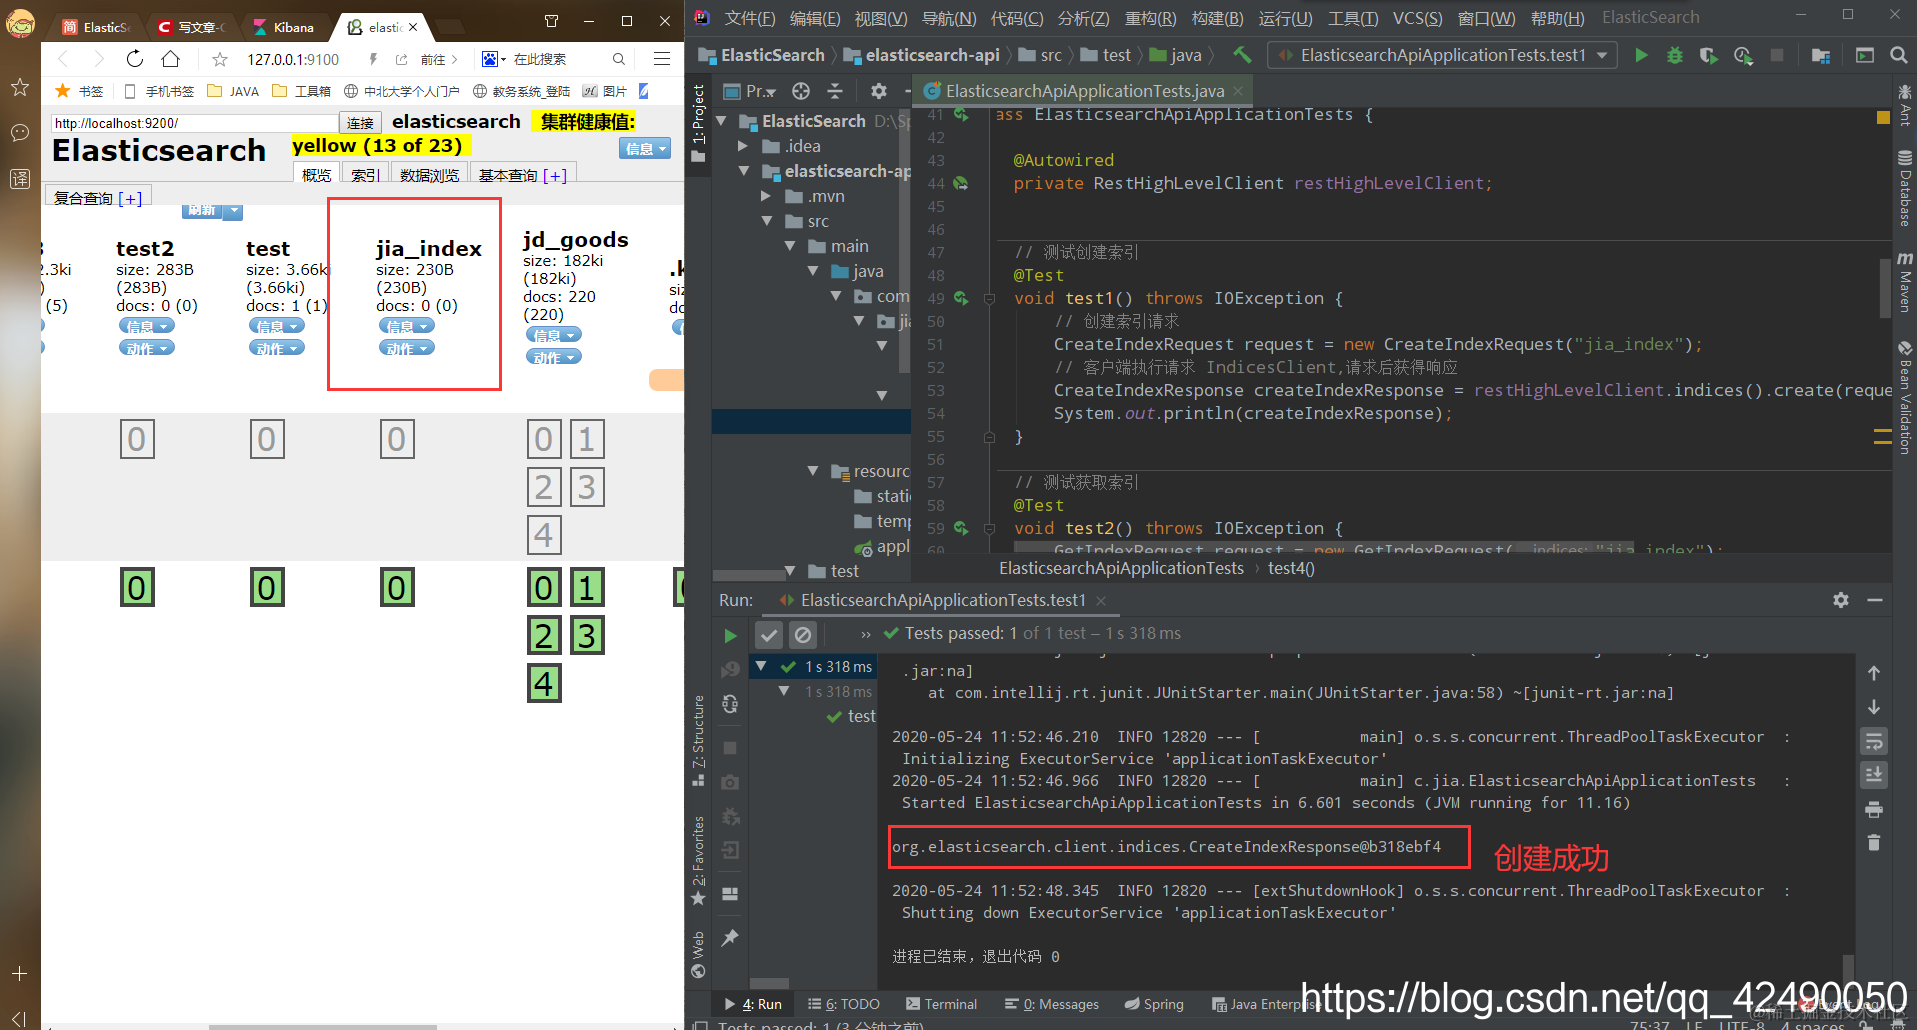Collapse the main folder in the Project tree
The width and height of the screenshot is (1917, 1030).
[790, 246]
